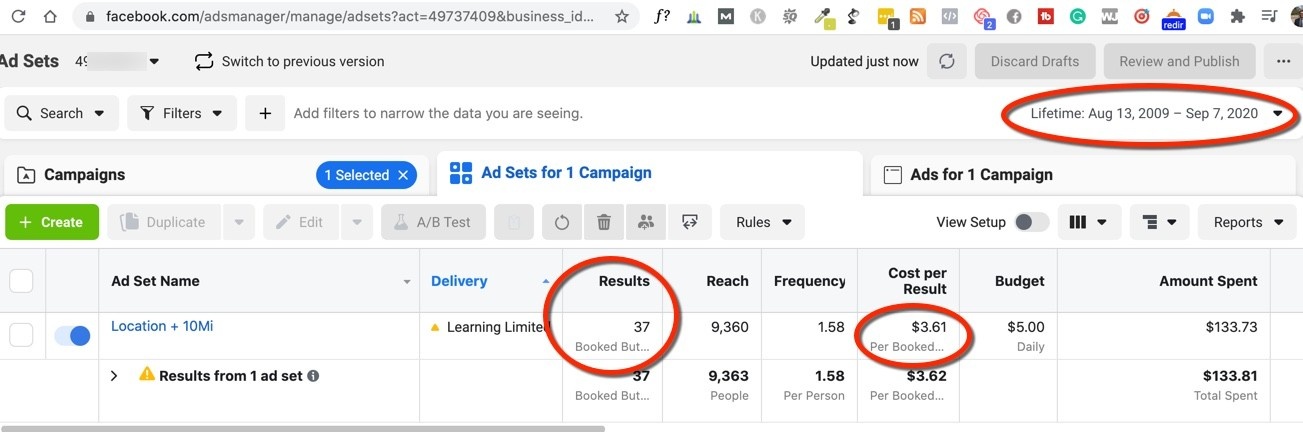Toggle Location + 10Mi ad set off
This screenshot has height=432, width=1303.
[72, 336]
